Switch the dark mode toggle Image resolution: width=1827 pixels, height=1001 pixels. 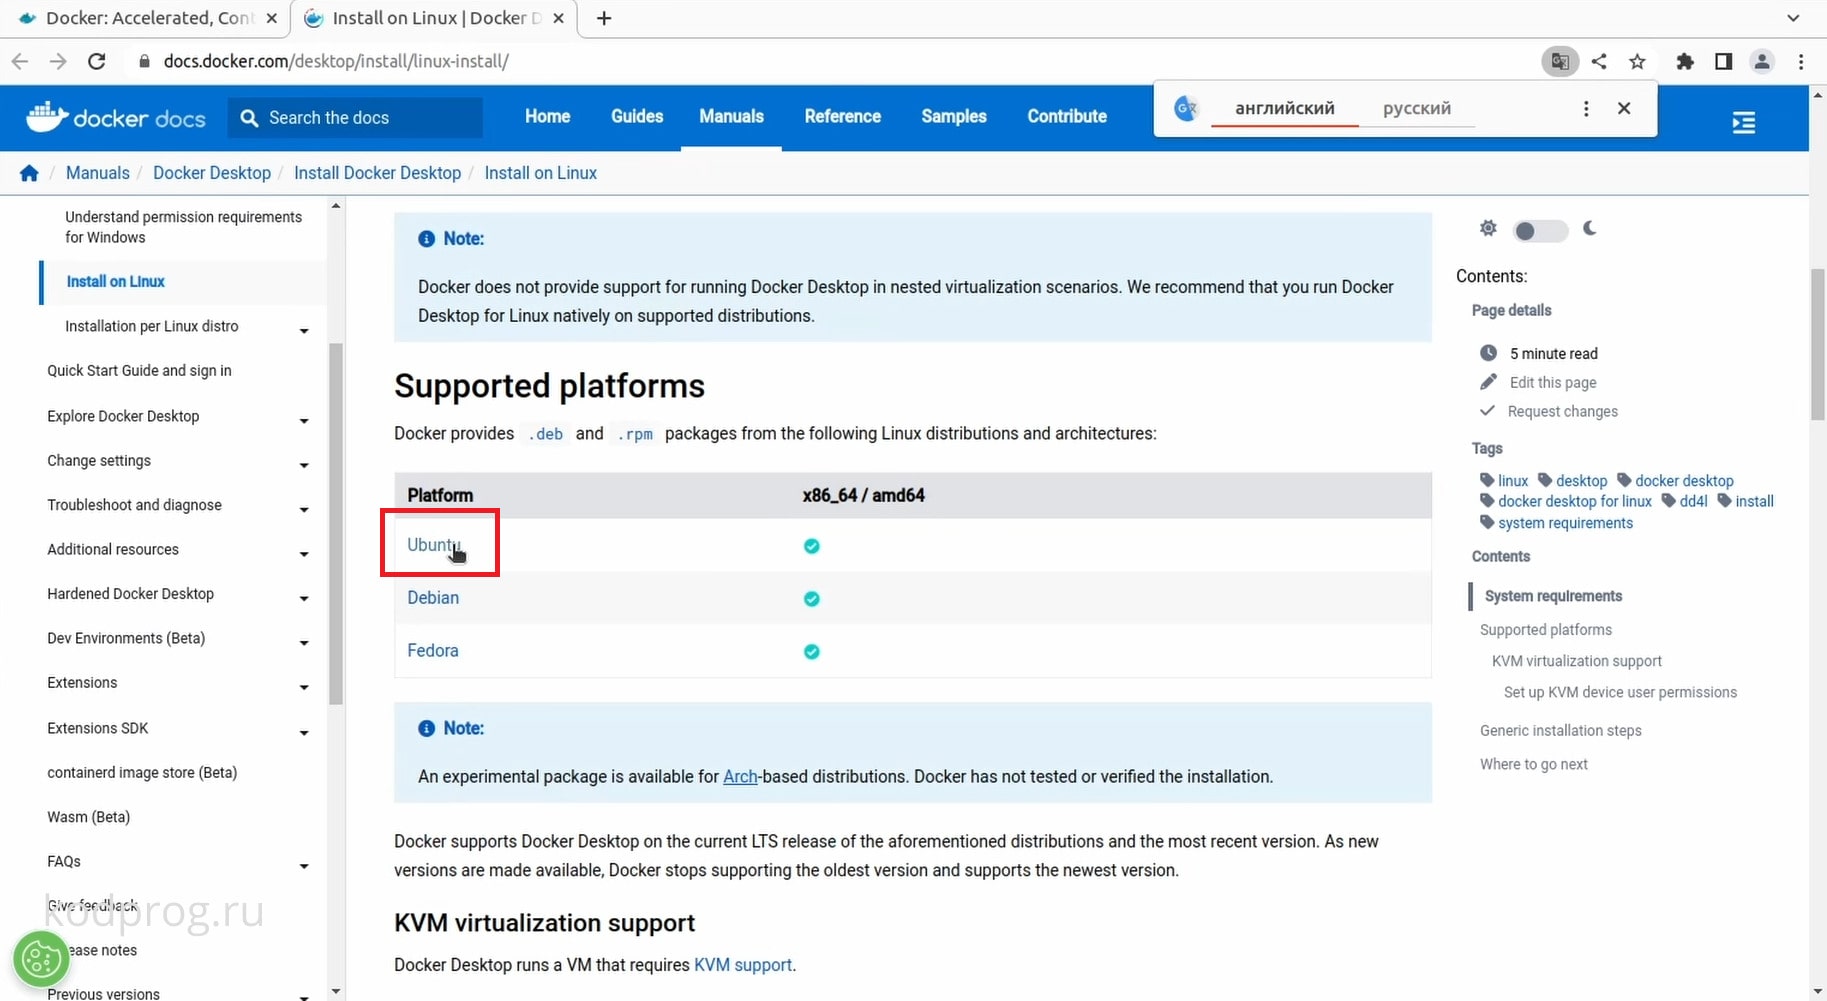click(1540, 231)
